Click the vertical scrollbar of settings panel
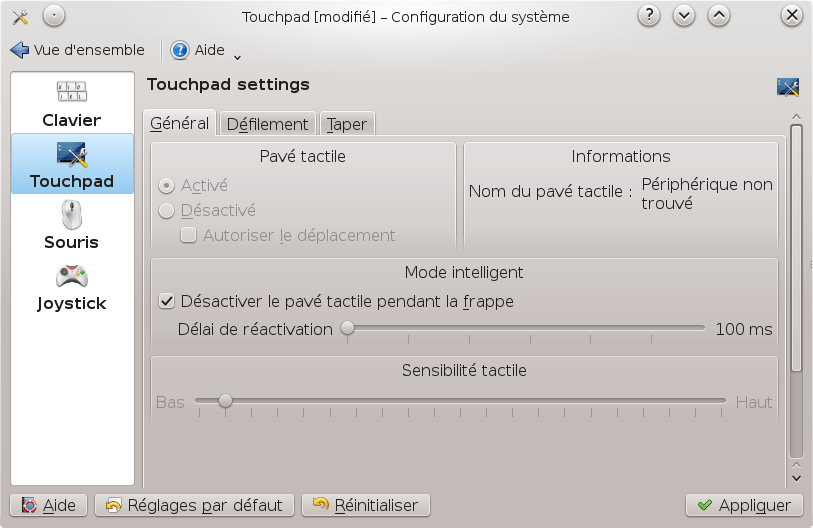Viewport: 813px width, 528px height. point(796,250)
